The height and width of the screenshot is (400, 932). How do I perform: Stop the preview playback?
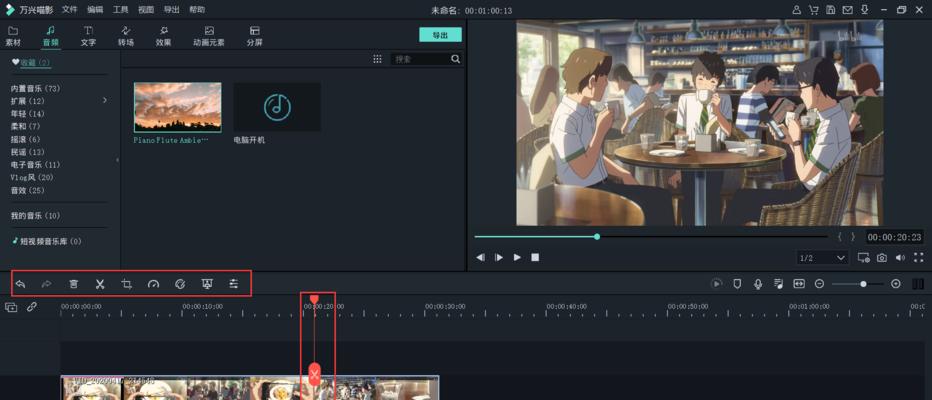[535, 257]
